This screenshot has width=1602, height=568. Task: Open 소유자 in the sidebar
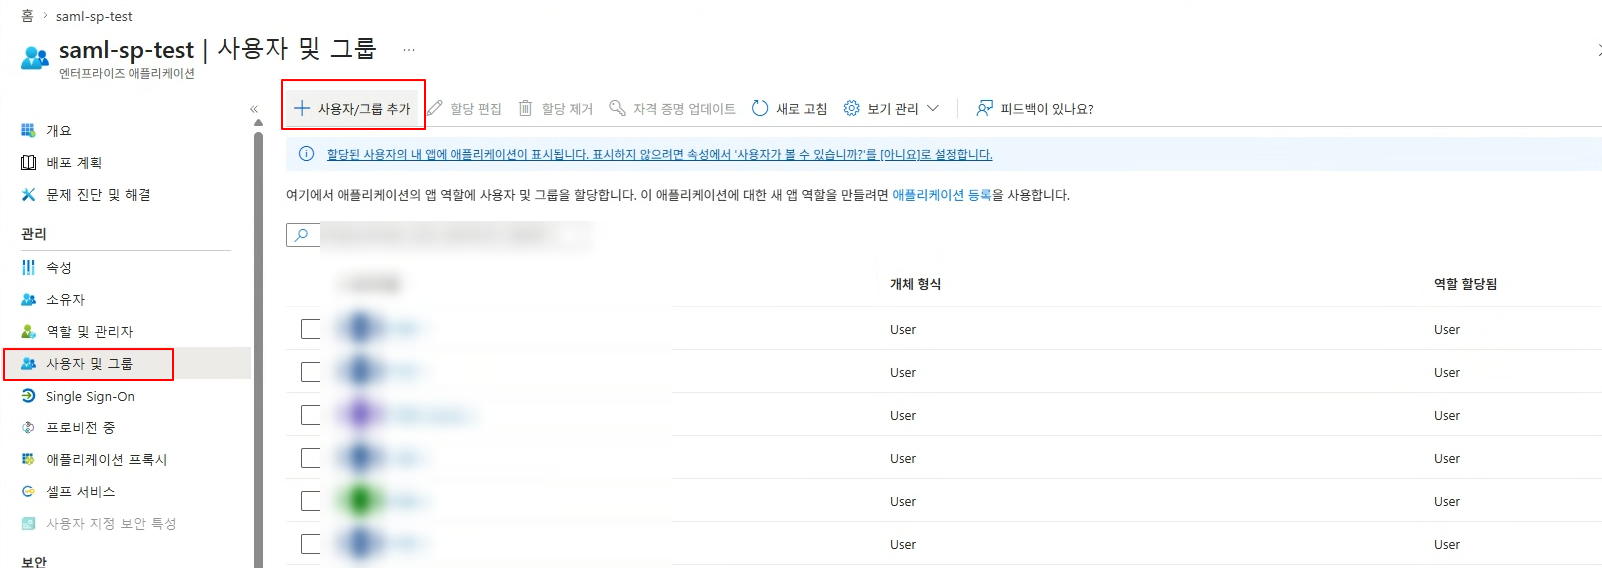point(65,299)
